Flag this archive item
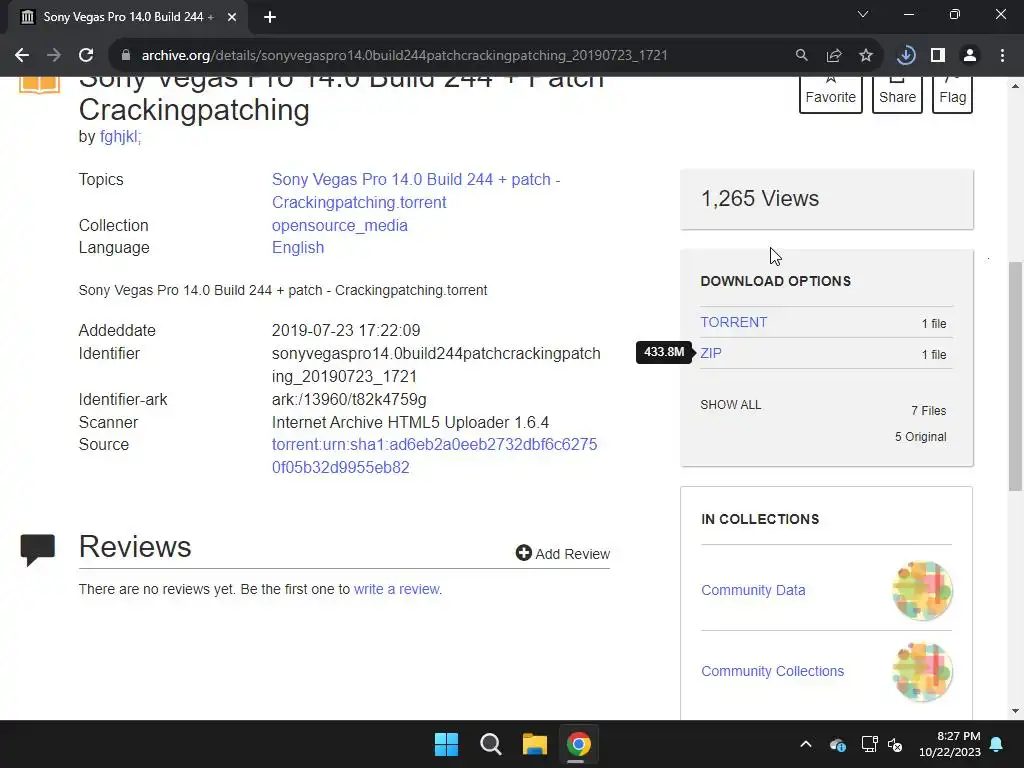The width and height of the screenshot is (1024, 768). click(952, 95)
